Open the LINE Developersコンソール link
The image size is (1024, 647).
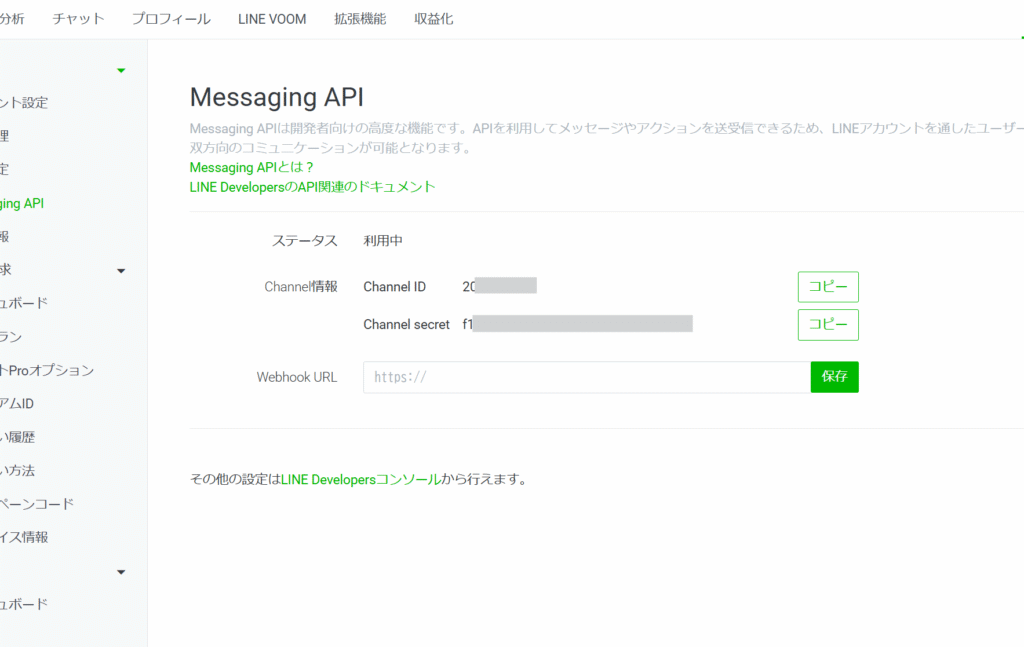tap(360, 479)
